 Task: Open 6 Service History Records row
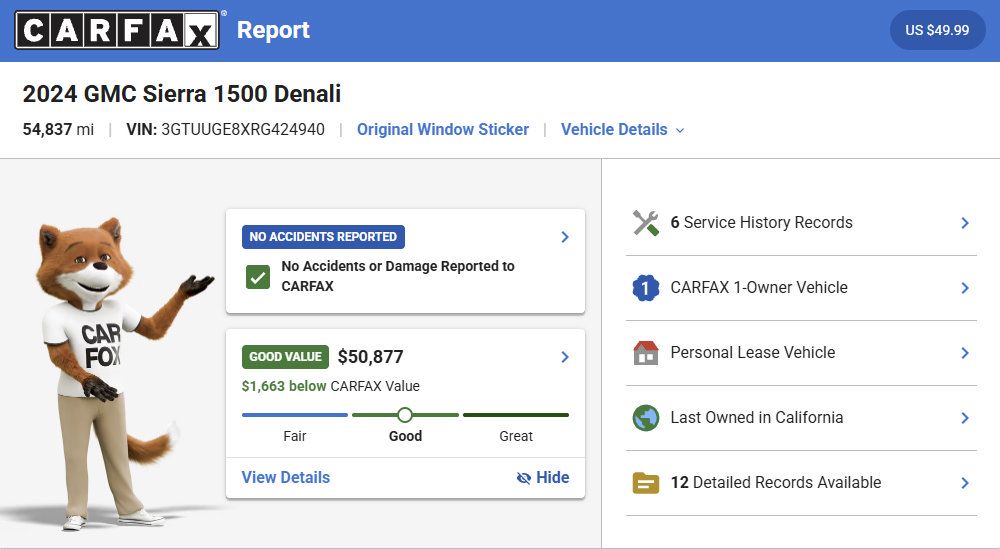[x=802, y=223]
